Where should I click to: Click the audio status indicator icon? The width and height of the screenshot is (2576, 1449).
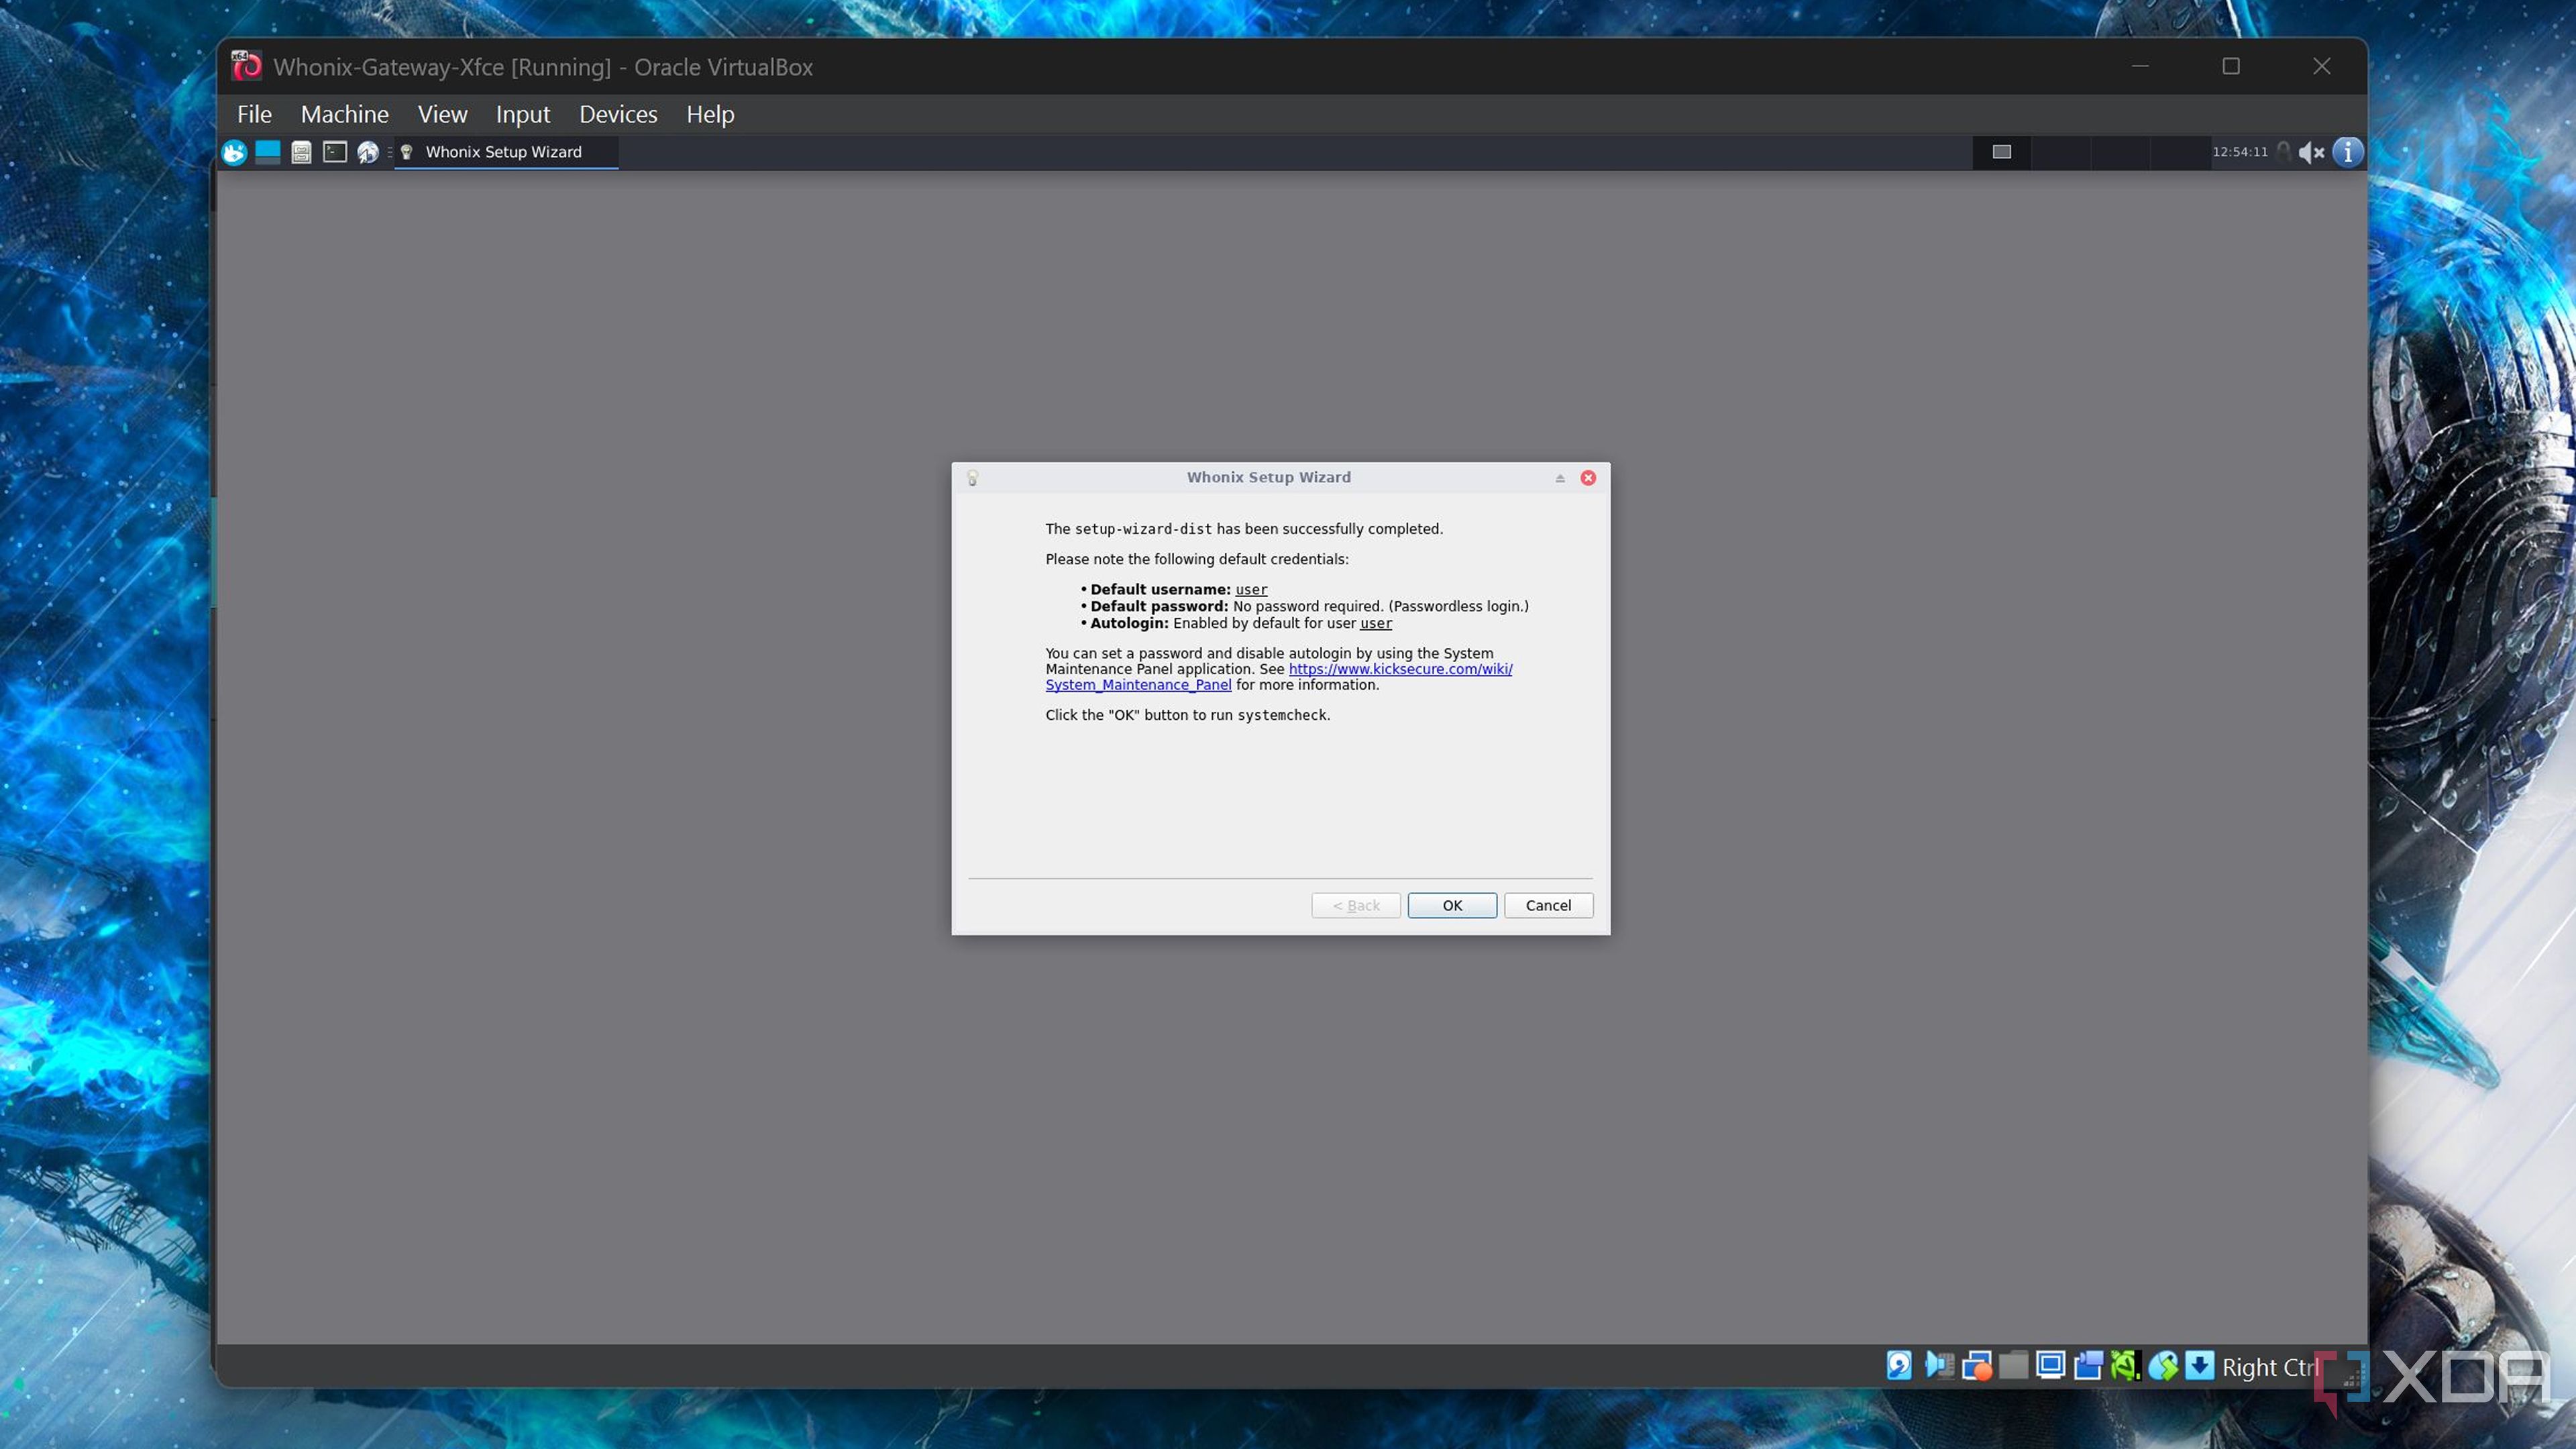tap(1939, 1366)
